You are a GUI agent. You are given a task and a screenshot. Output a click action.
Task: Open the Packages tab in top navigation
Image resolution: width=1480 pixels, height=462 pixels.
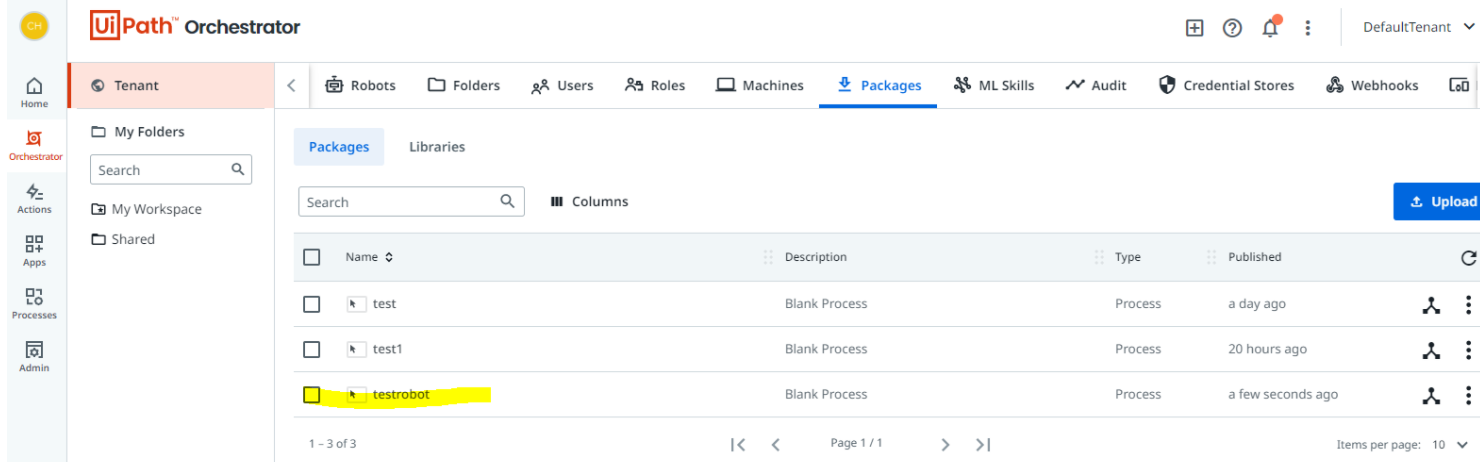click(x=878, y=85)
